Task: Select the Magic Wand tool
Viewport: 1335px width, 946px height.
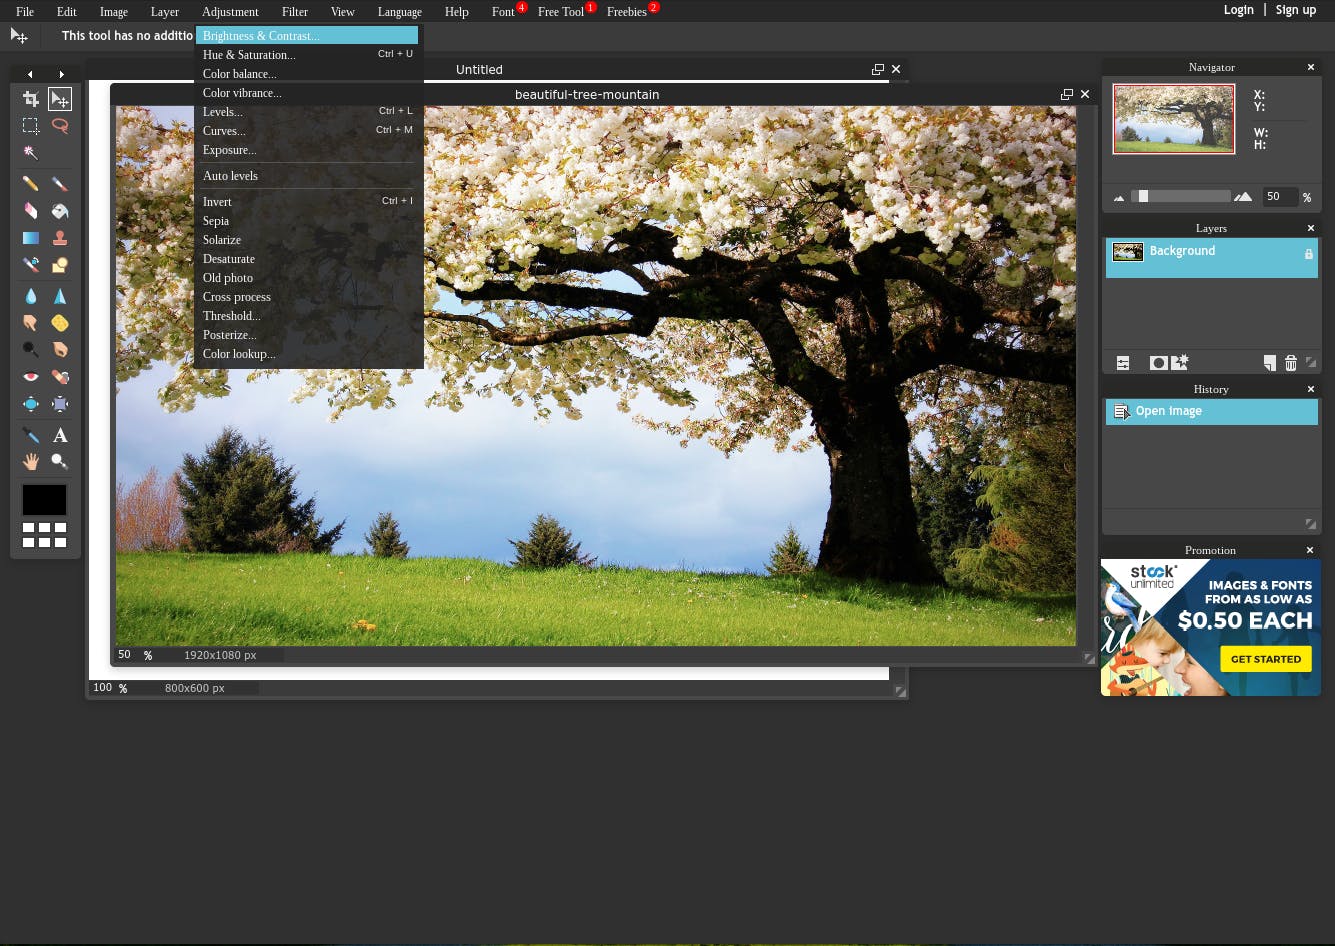Action: point(31,152)
